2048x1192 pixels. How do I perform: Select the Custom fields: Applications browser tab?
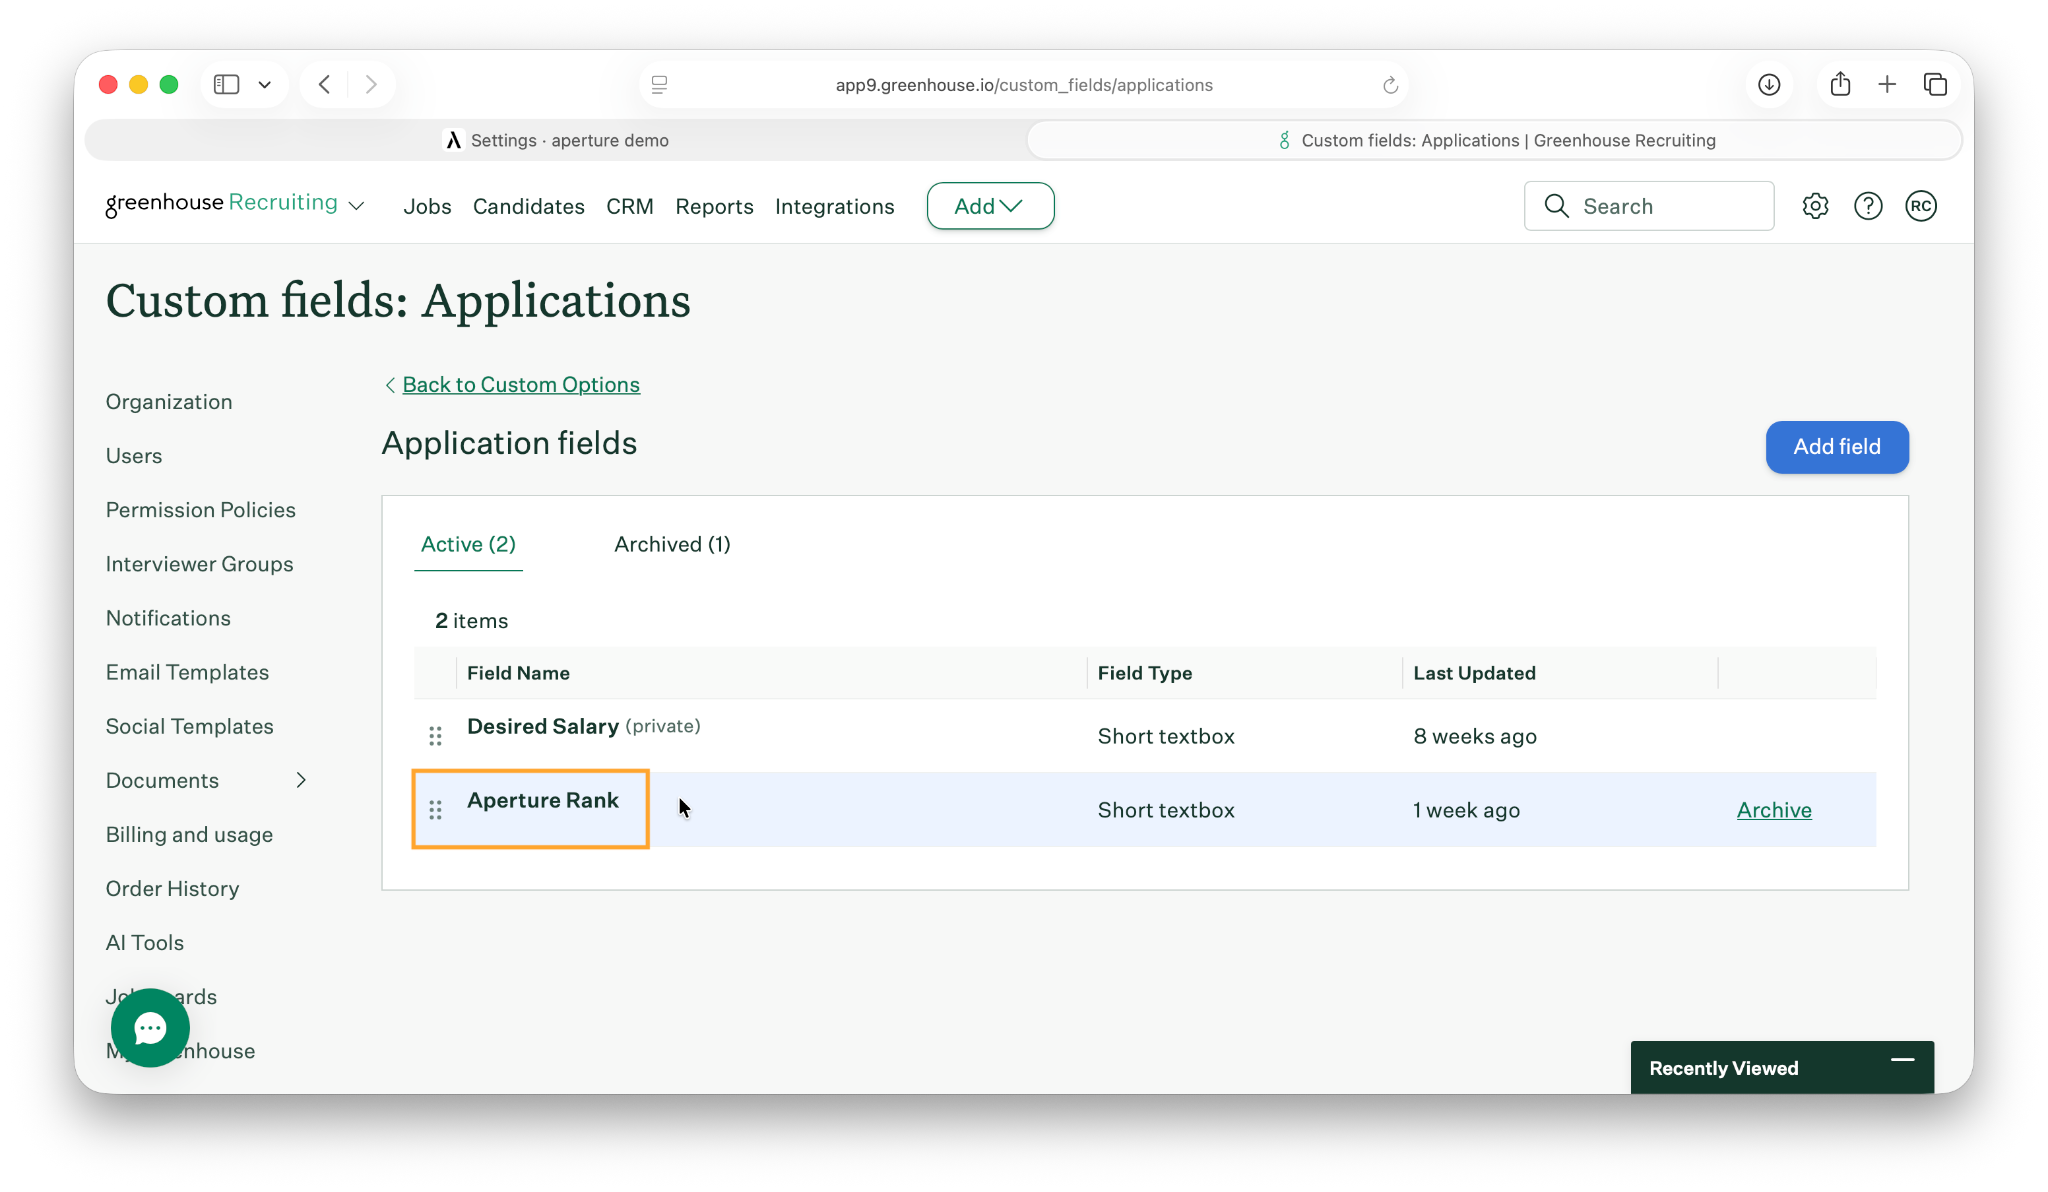click(x=1495, y=141)
